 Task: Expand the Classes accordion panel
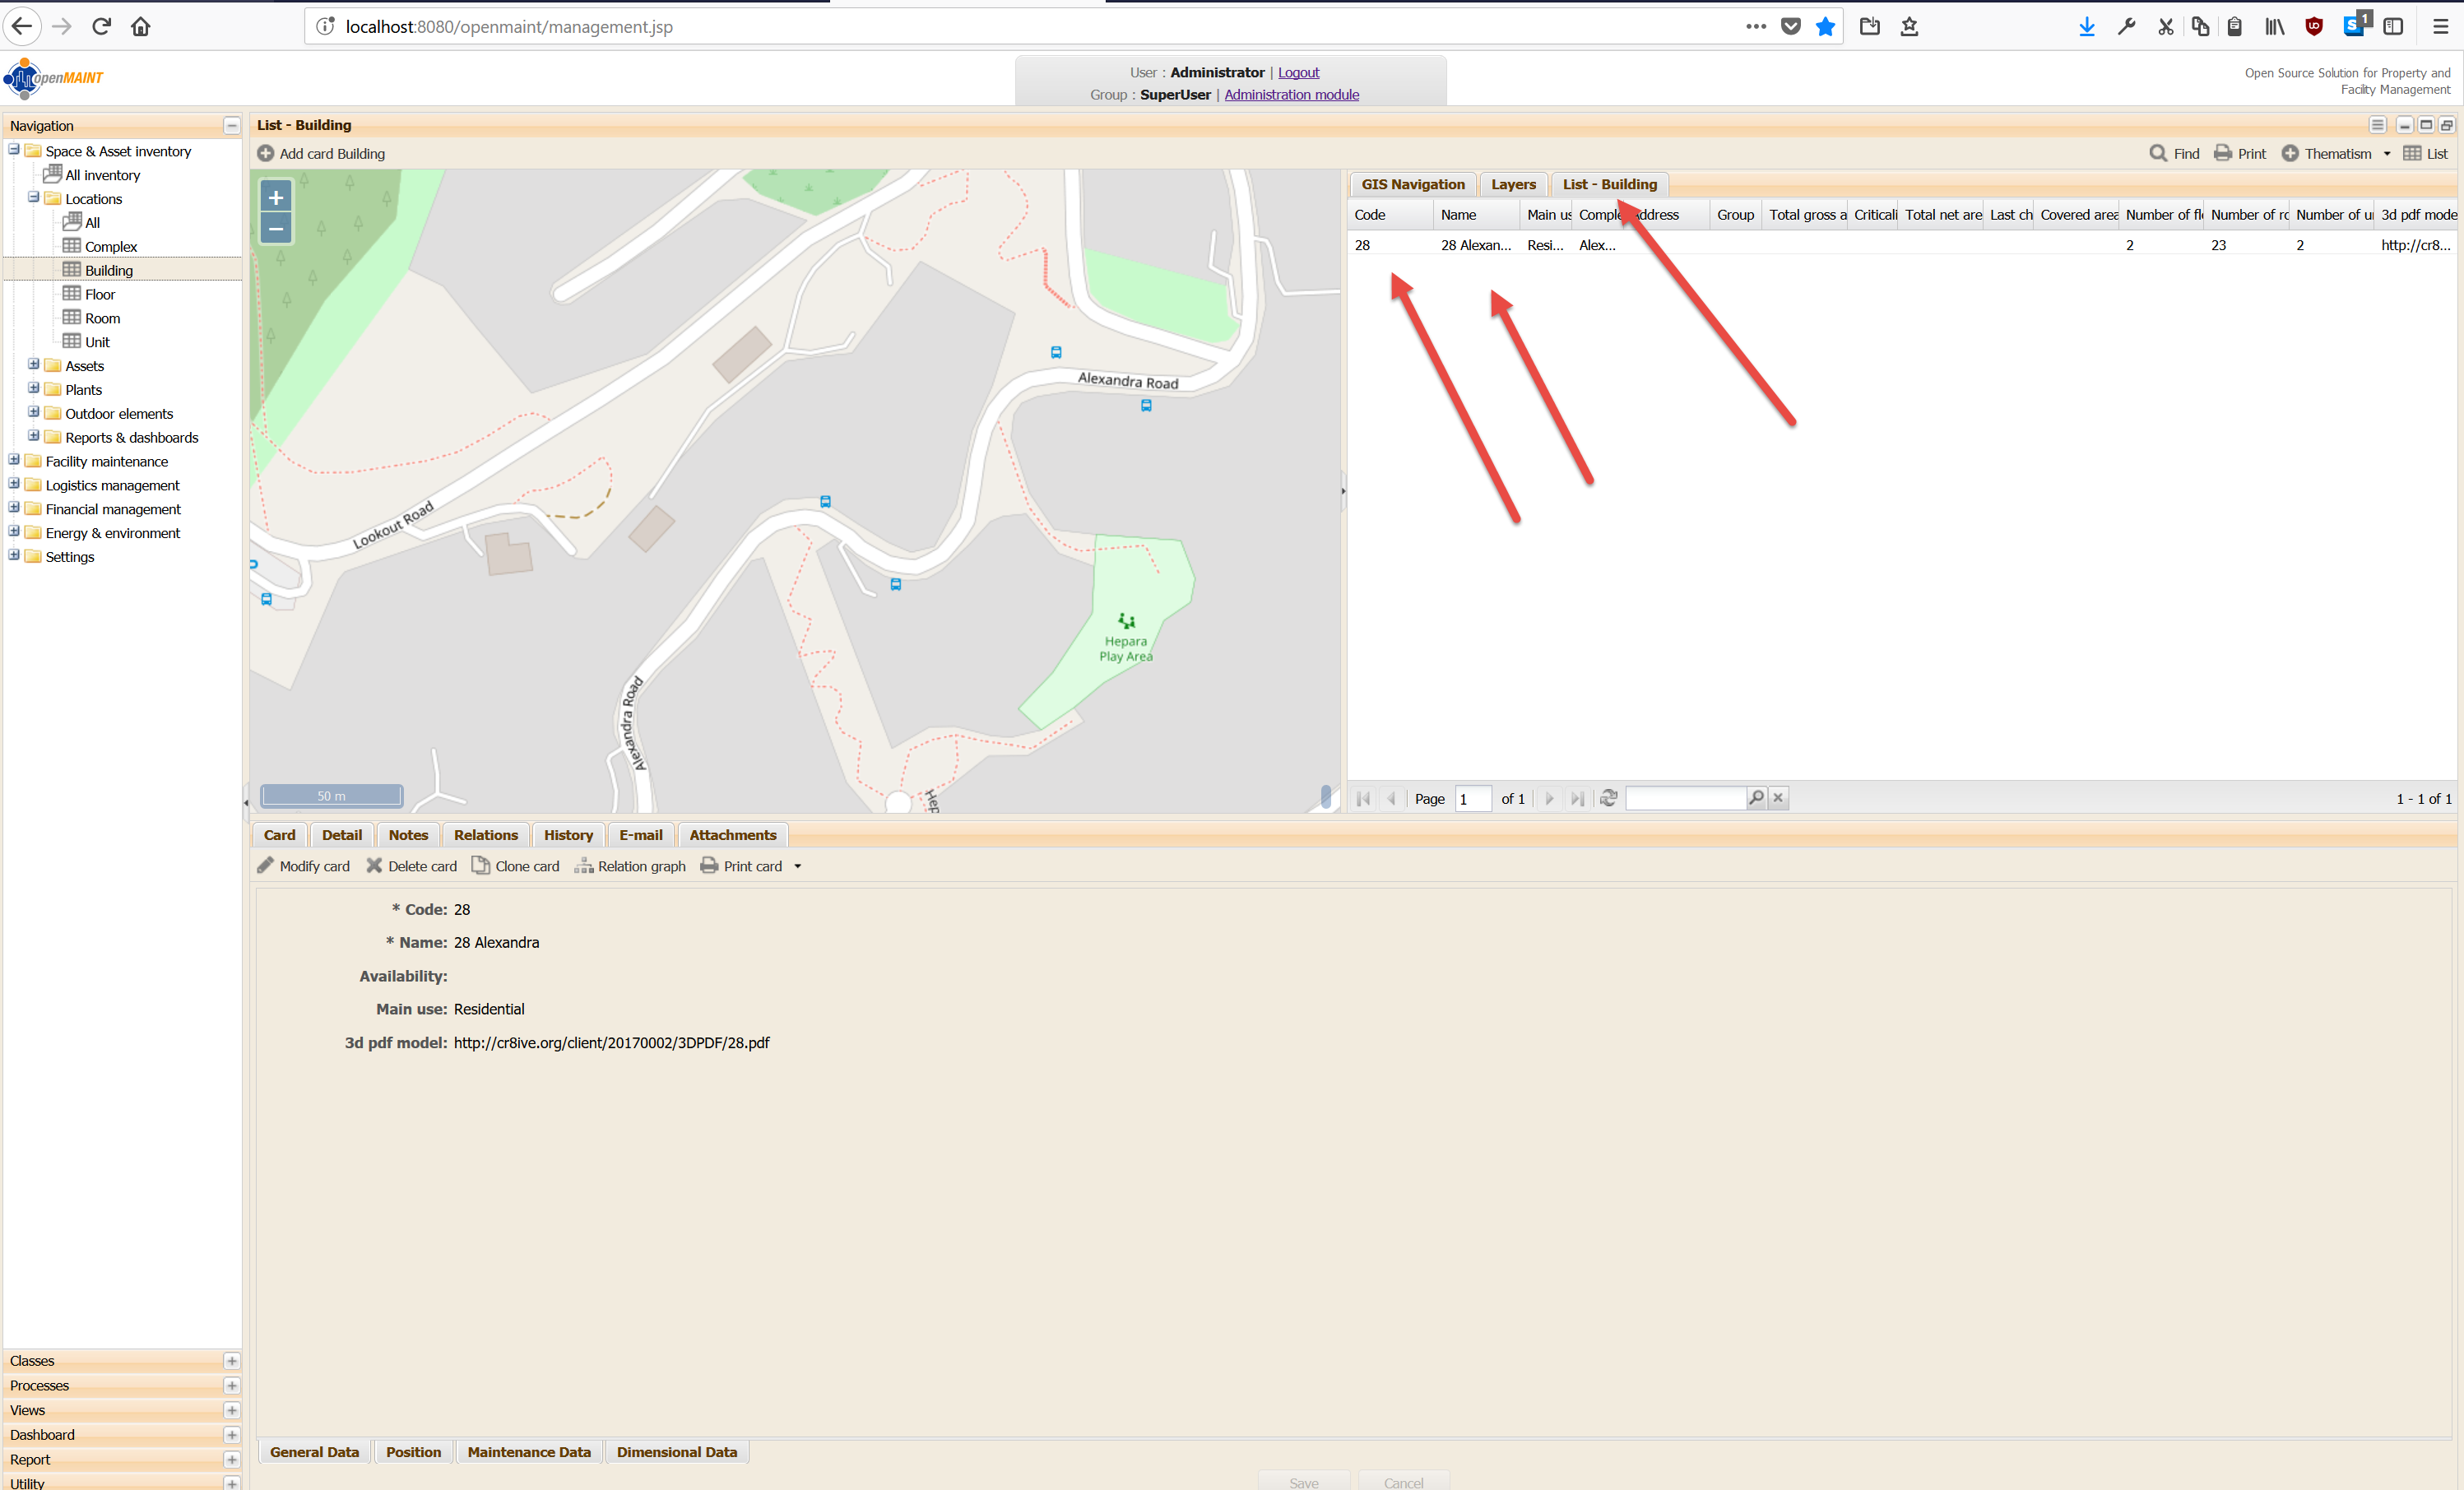pos(232,1361)
